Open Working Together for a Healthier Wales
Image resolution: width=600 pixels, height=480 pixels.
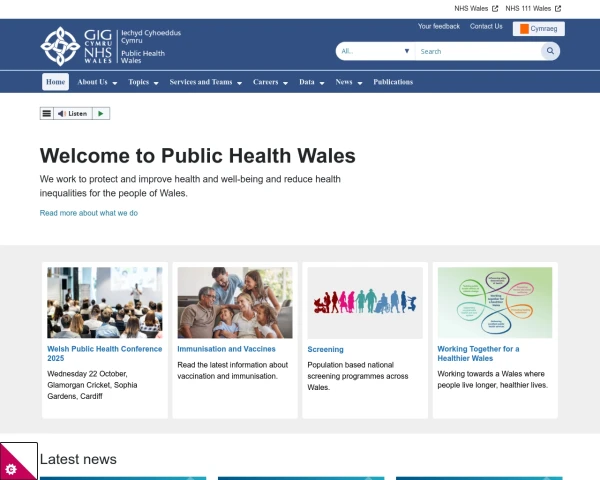478,353
